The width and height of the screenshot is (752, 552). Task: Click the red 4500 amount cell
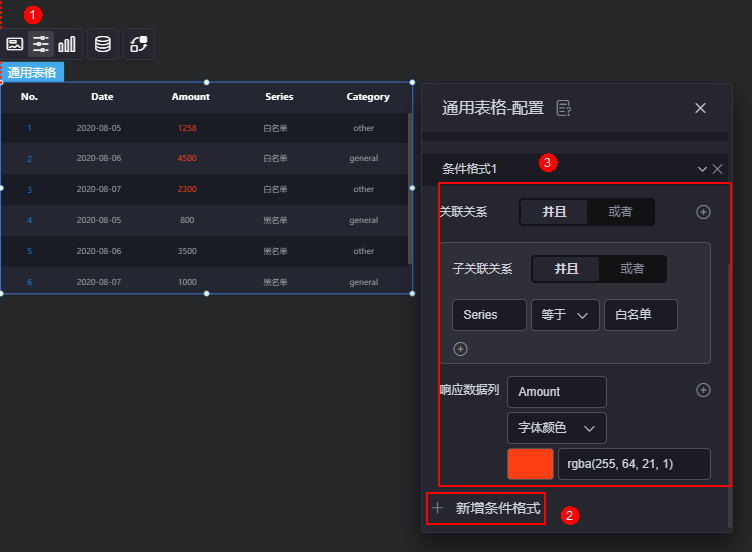coord(187,158)
